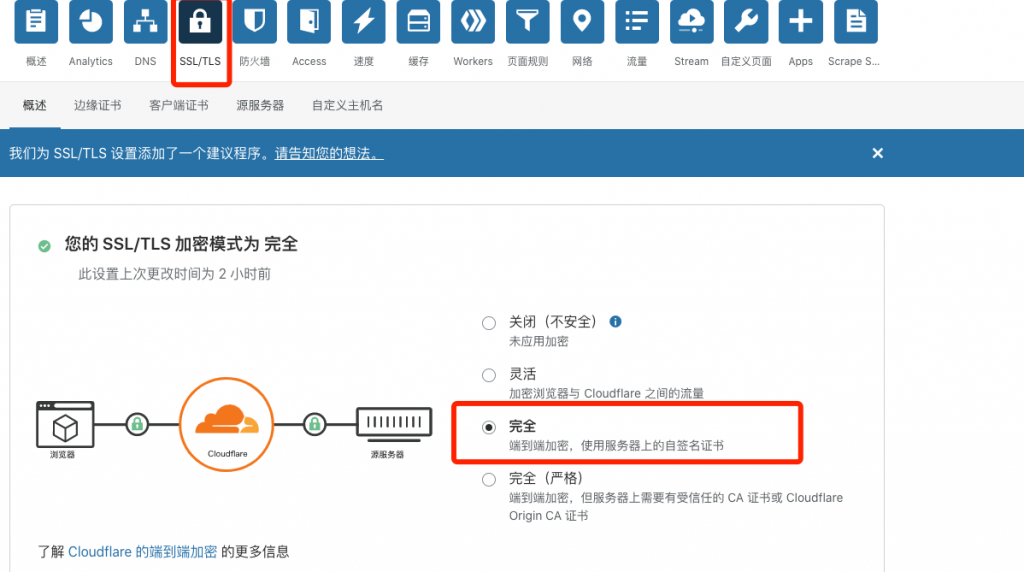Viewport: 1024px width, 572px height.
Task: Open the 防火墙 firewall shield icon
Action: [x=254, y=22]
